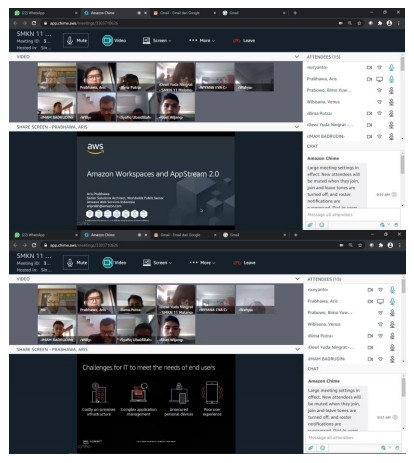414x463 pixels.
Task: Click IMAM BADRUDIN muted mic icon, Challenges slide window
Action: click(x=392, y=359)
